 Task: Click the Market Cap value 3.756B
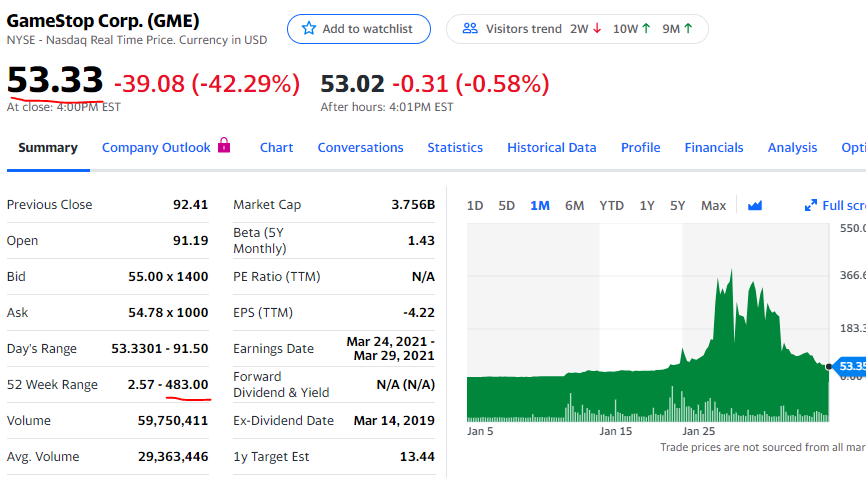(x=413, y=204)
